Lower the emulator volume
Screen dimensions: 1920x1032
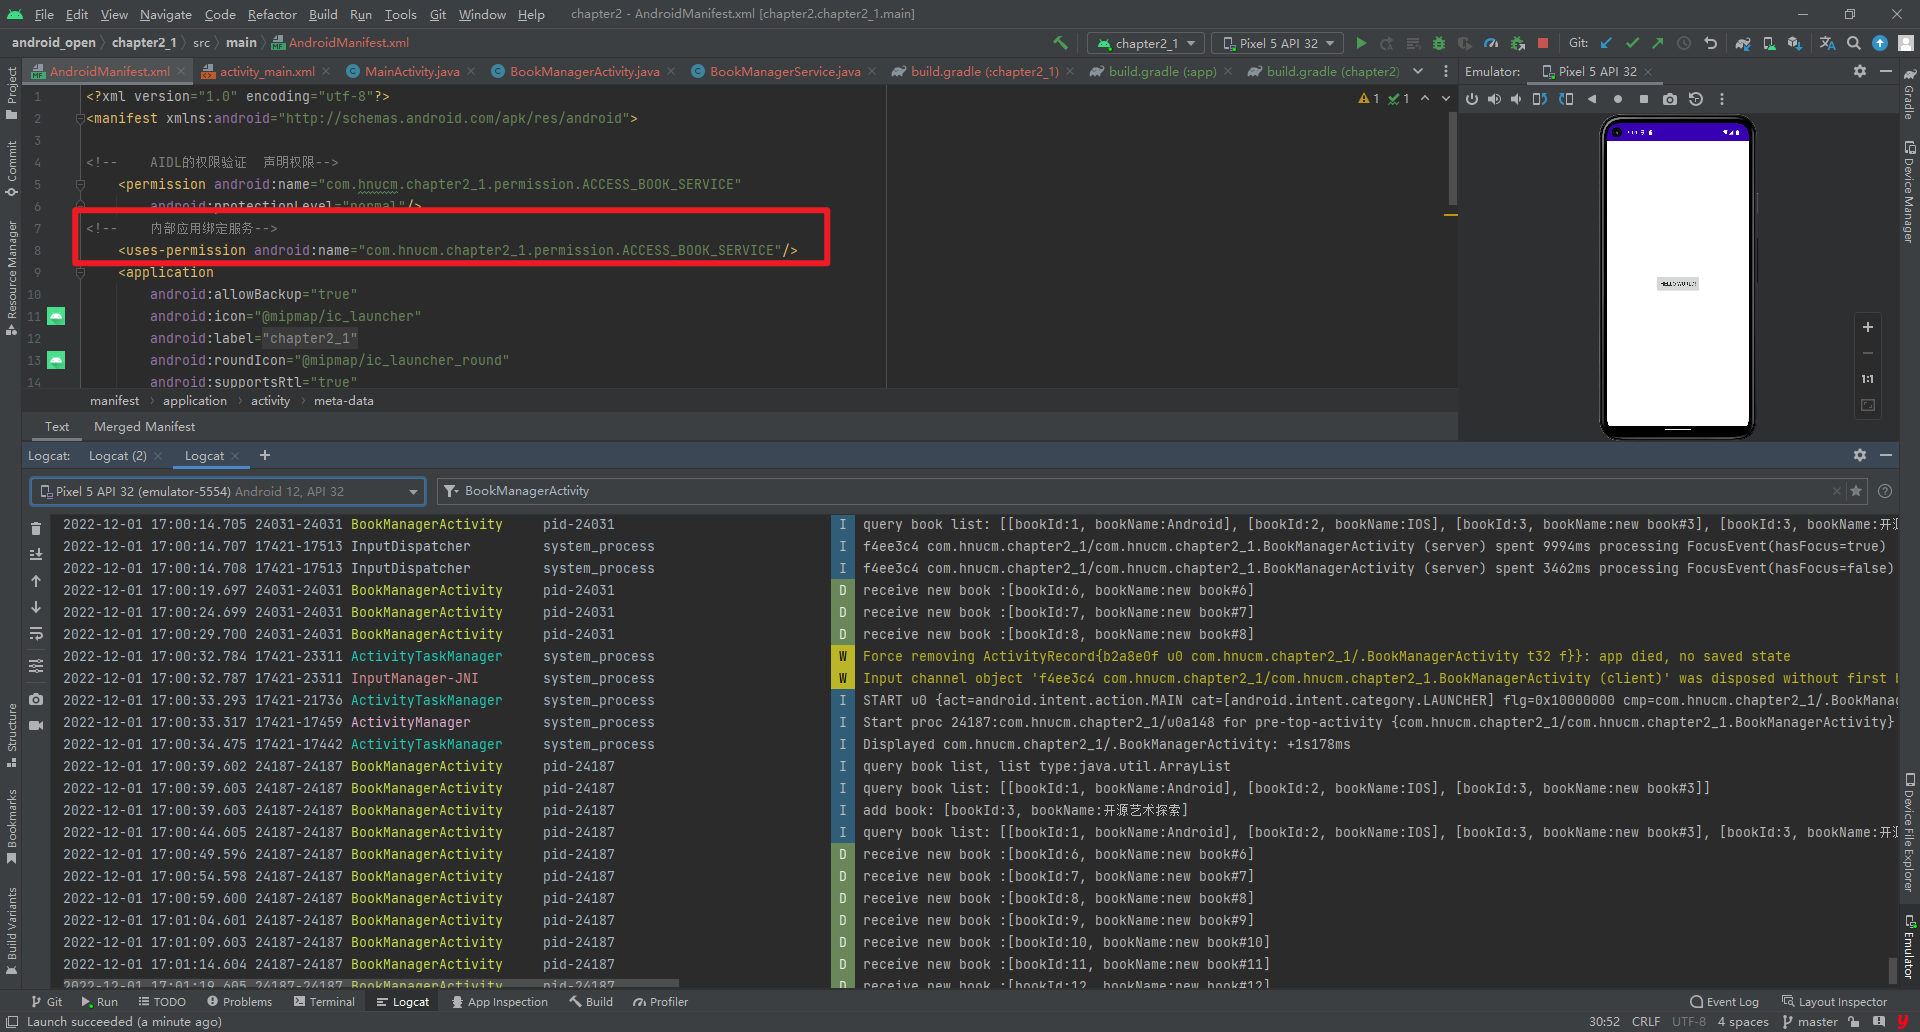[x=1516, y=99]
